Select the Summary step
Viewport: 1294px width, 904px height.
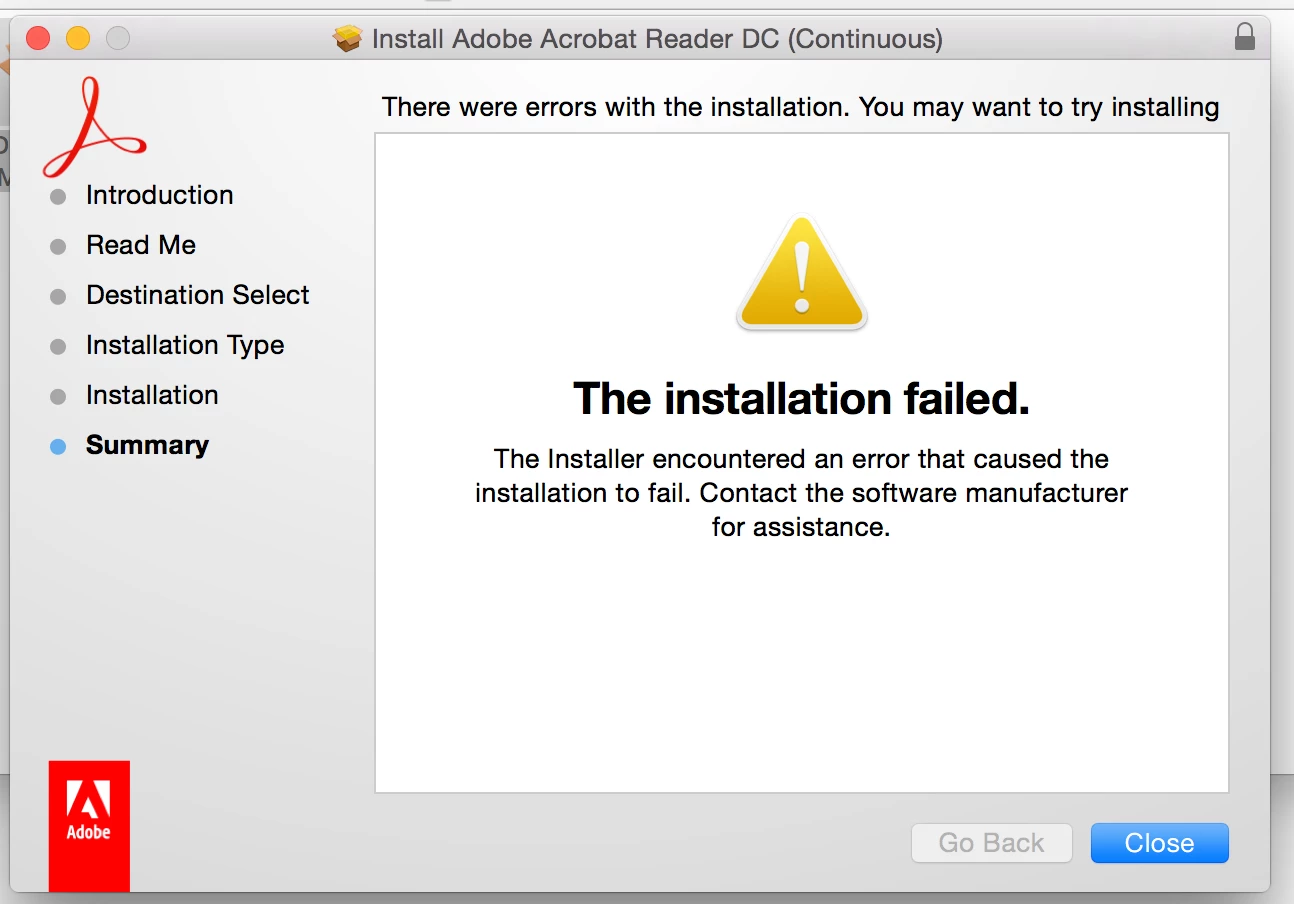pyautogui.click(x=147, y=445)
